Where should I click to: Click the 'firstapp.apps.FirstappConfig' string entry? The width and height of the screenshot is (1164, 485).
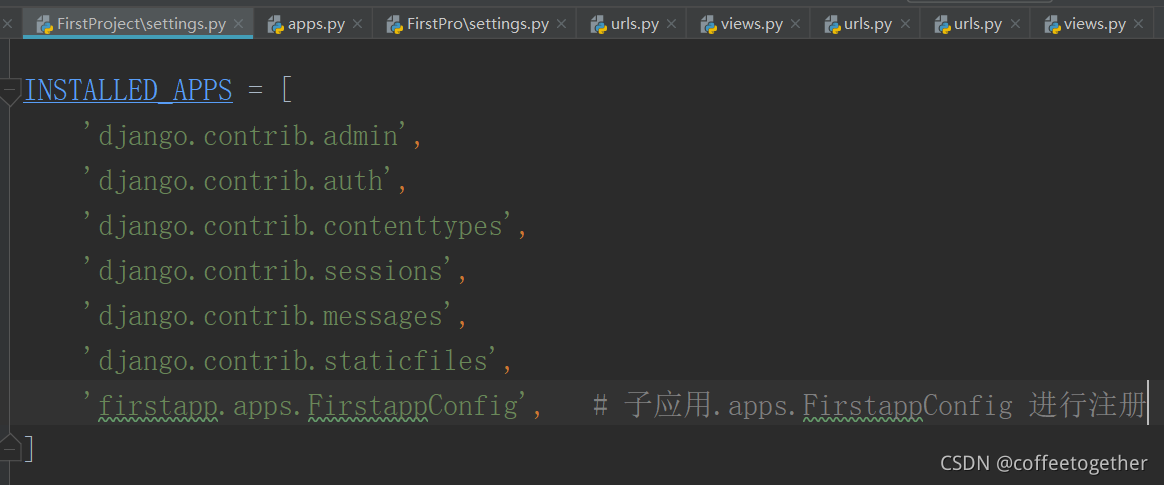coord(312,406)
